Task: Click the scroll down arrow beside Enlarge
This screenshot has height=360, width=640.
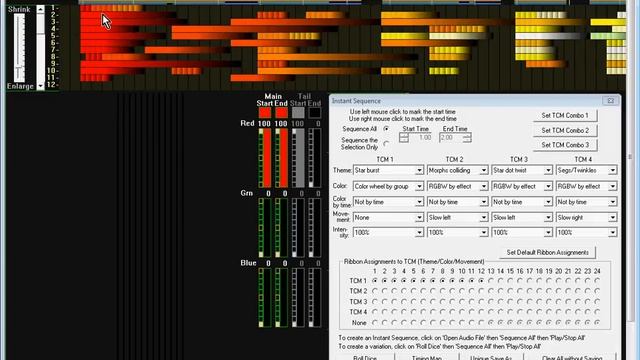Action: point(40,86)
